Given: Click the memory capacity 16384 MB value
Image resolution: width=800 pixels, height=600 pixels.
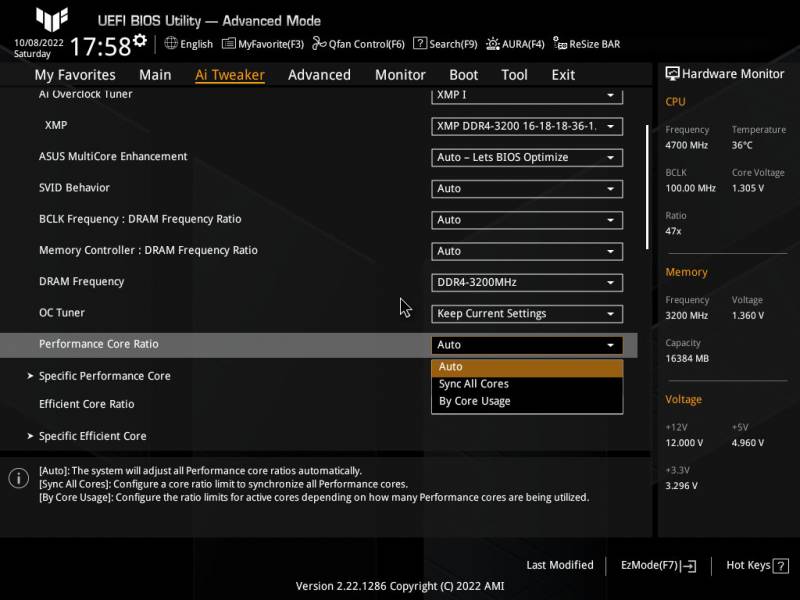Looking at the screenshot, I should (x=687, y=359).
